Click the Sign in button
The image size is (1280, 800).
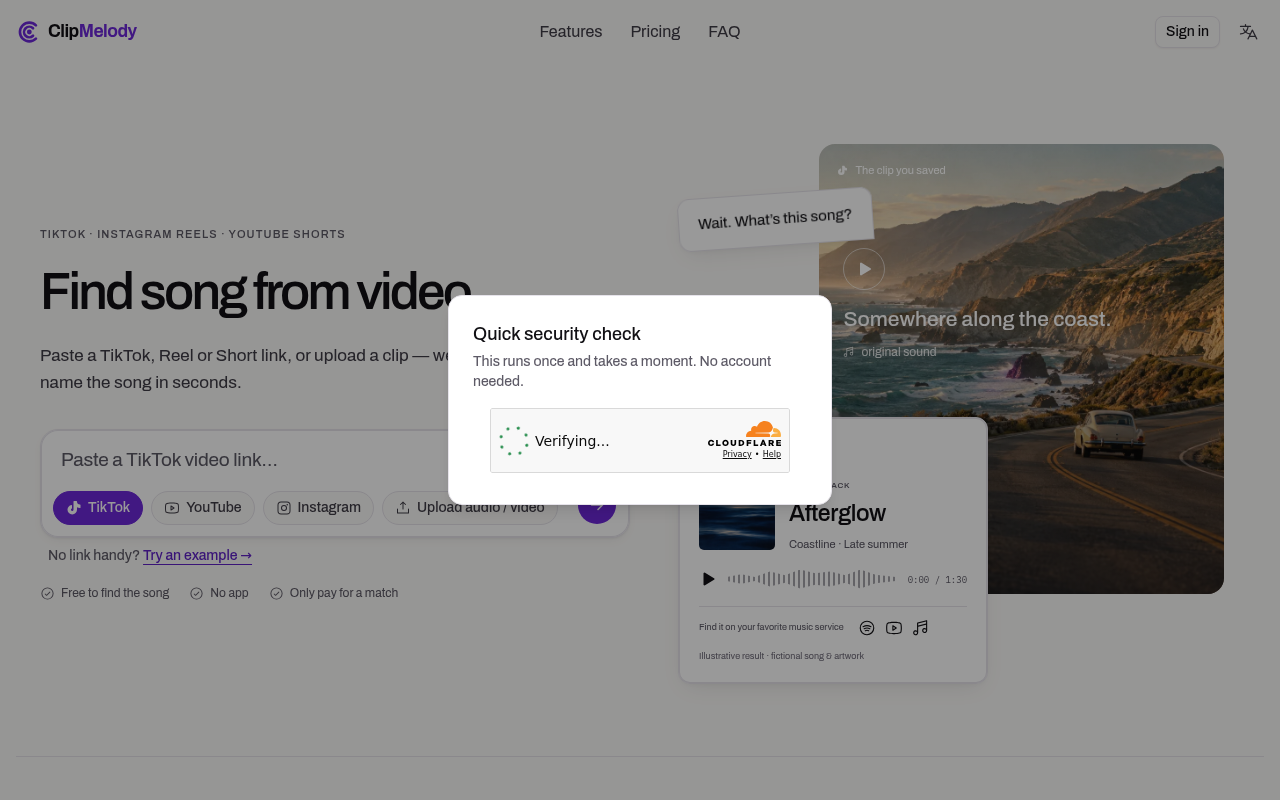click(x=1187, y=32)
